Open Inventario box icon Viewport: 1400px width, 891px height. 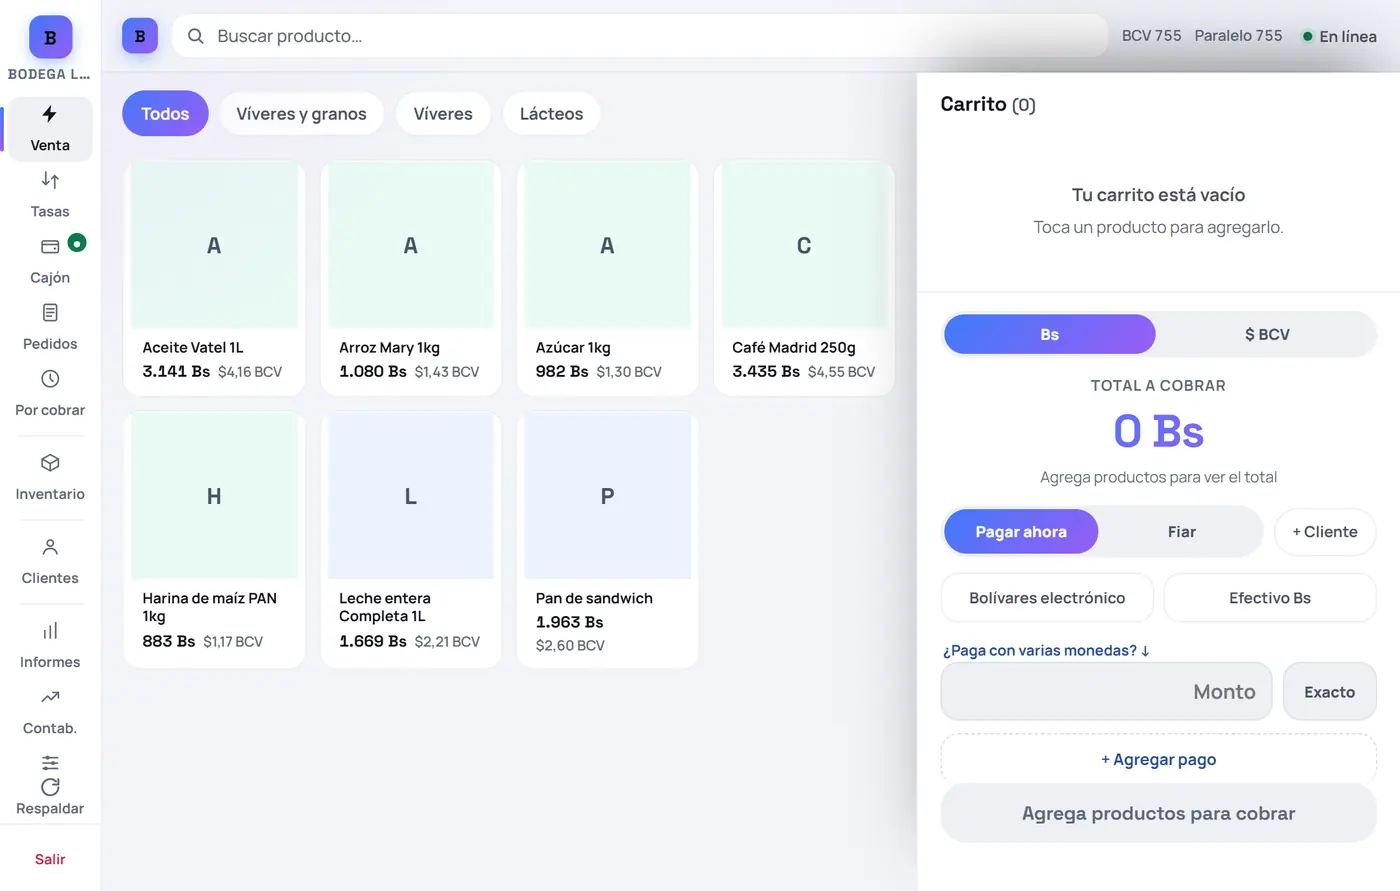coord(50,463)
